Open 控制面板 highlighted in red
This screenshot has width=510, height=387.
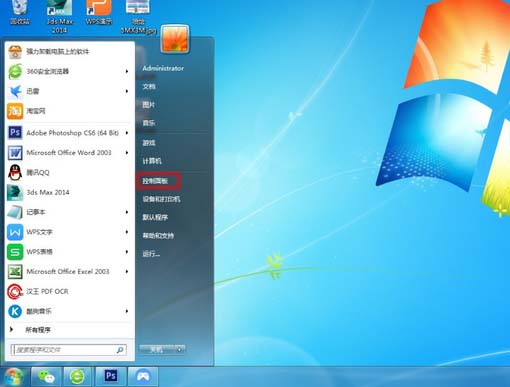coord(158,181)
